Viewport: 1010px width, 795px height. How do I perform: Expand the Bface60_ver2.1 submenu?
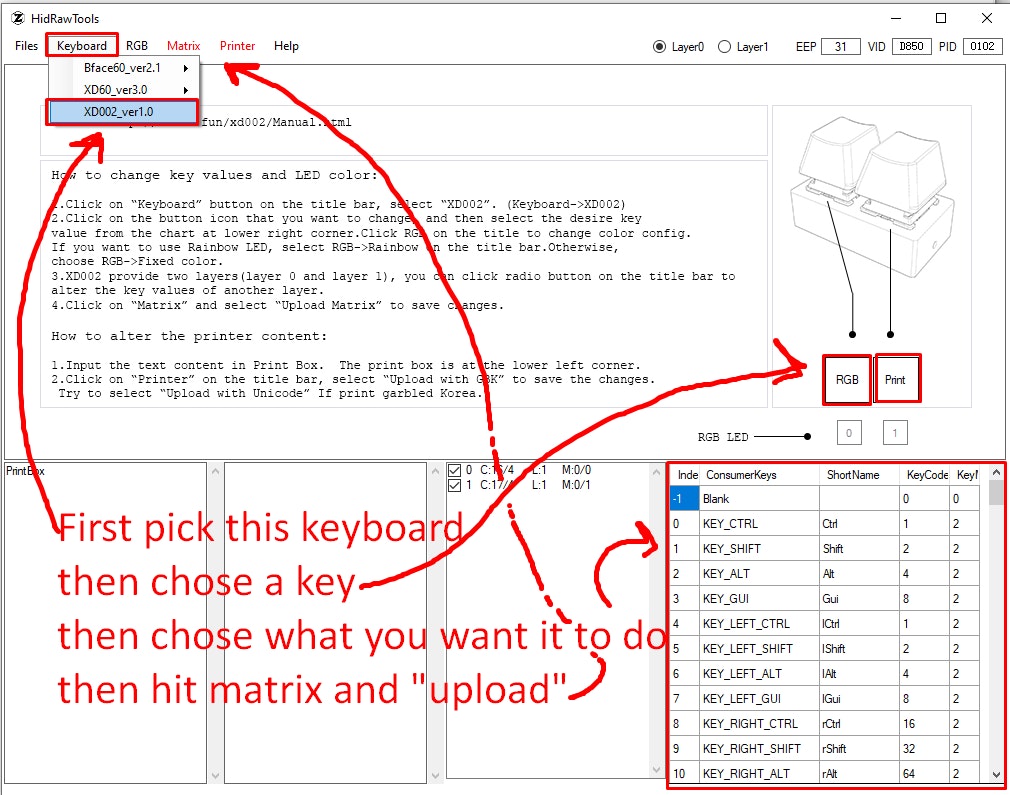click(x=124, y=68)
